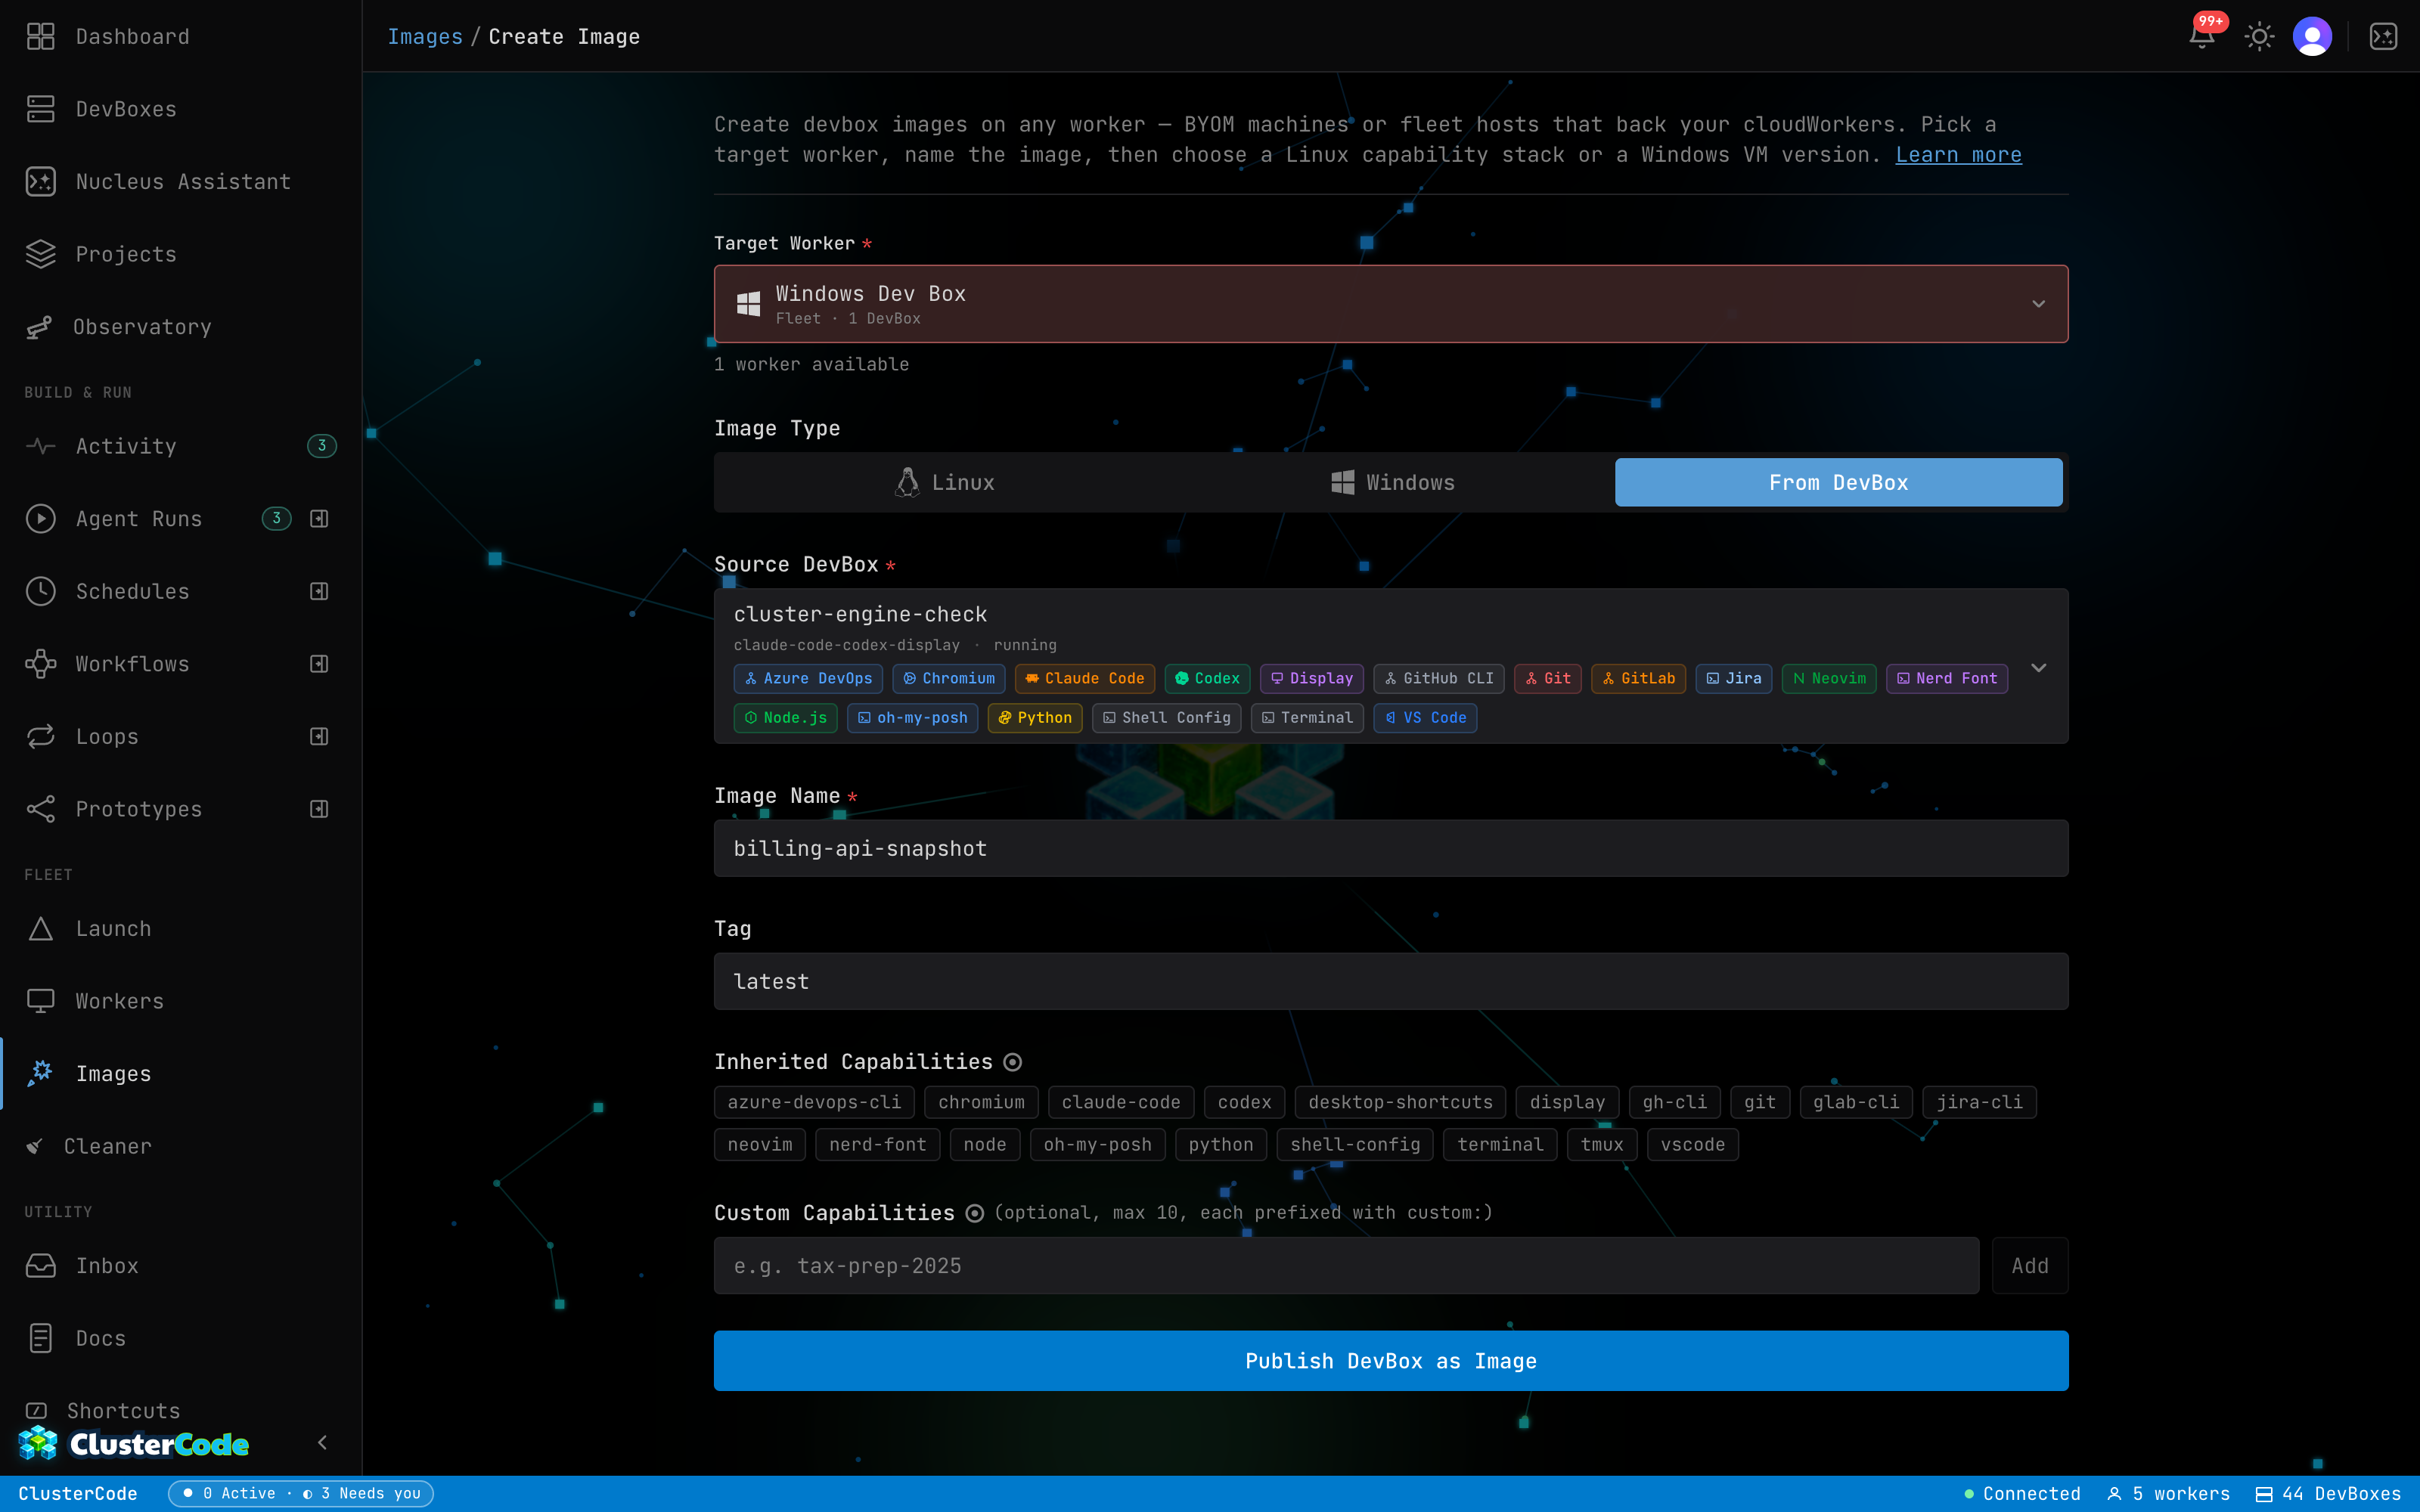The width and height of the screenshot is (2420, 1512).
Task: Open Prototypes side panel icon
Action: 319,809
